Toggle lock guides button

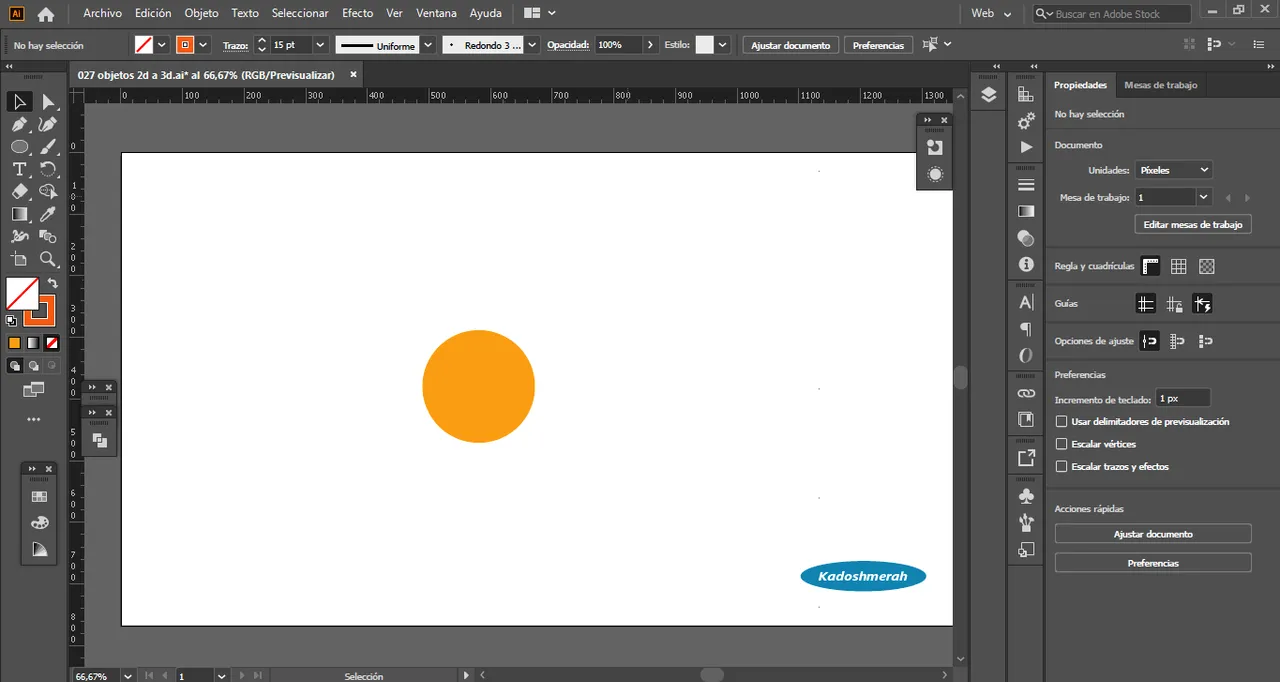pyautogui.click(x=1175, y=303)
